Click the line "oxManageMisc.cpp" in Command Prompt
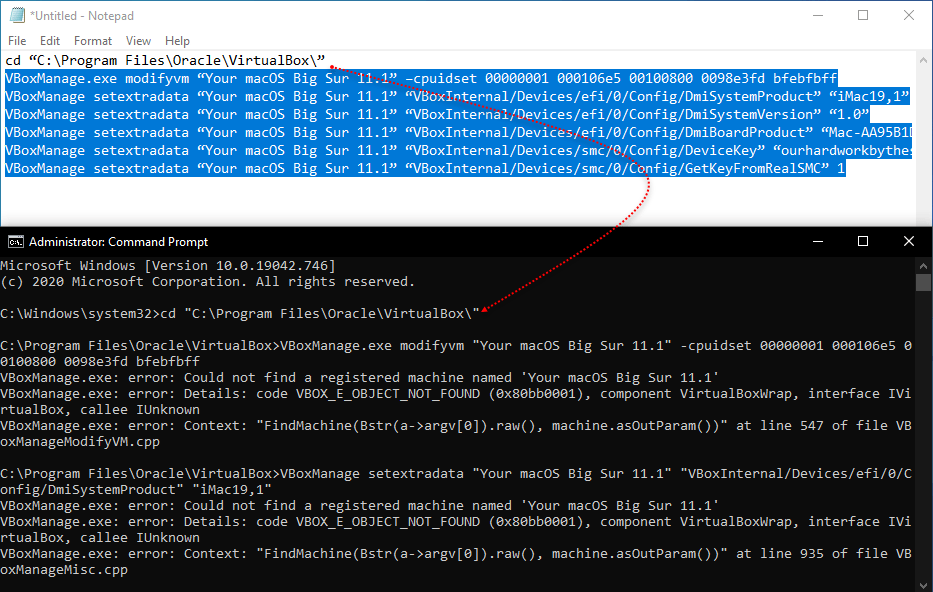This screenshot has height=592, width=933. (64, 569)
